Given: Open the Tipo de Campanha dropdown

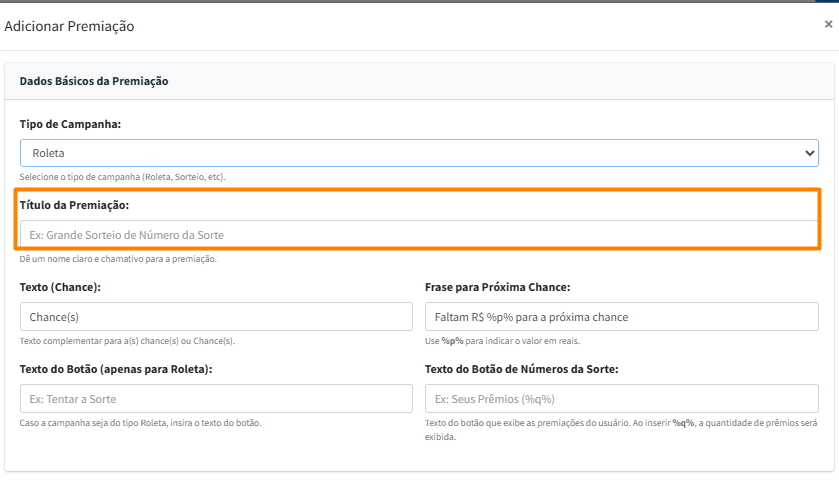Looking at the screenshot, I should (418, 153).
